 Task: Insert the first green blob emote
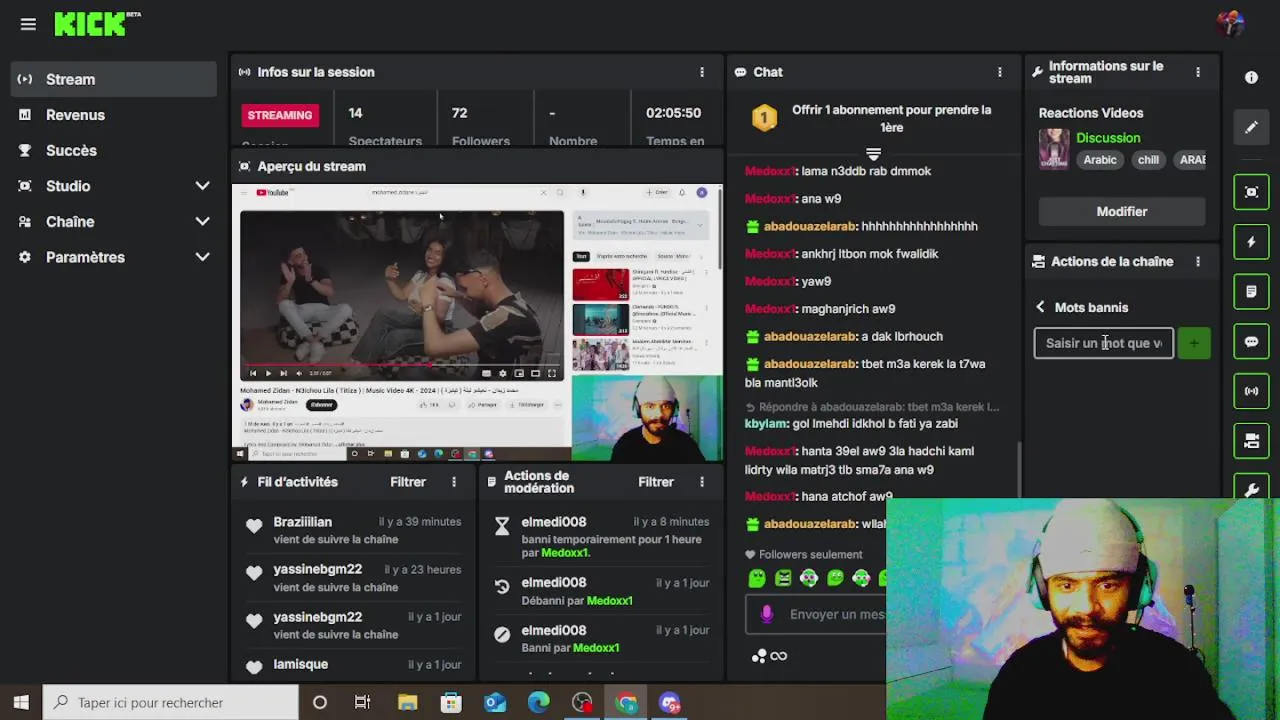(x=757, y=578)
